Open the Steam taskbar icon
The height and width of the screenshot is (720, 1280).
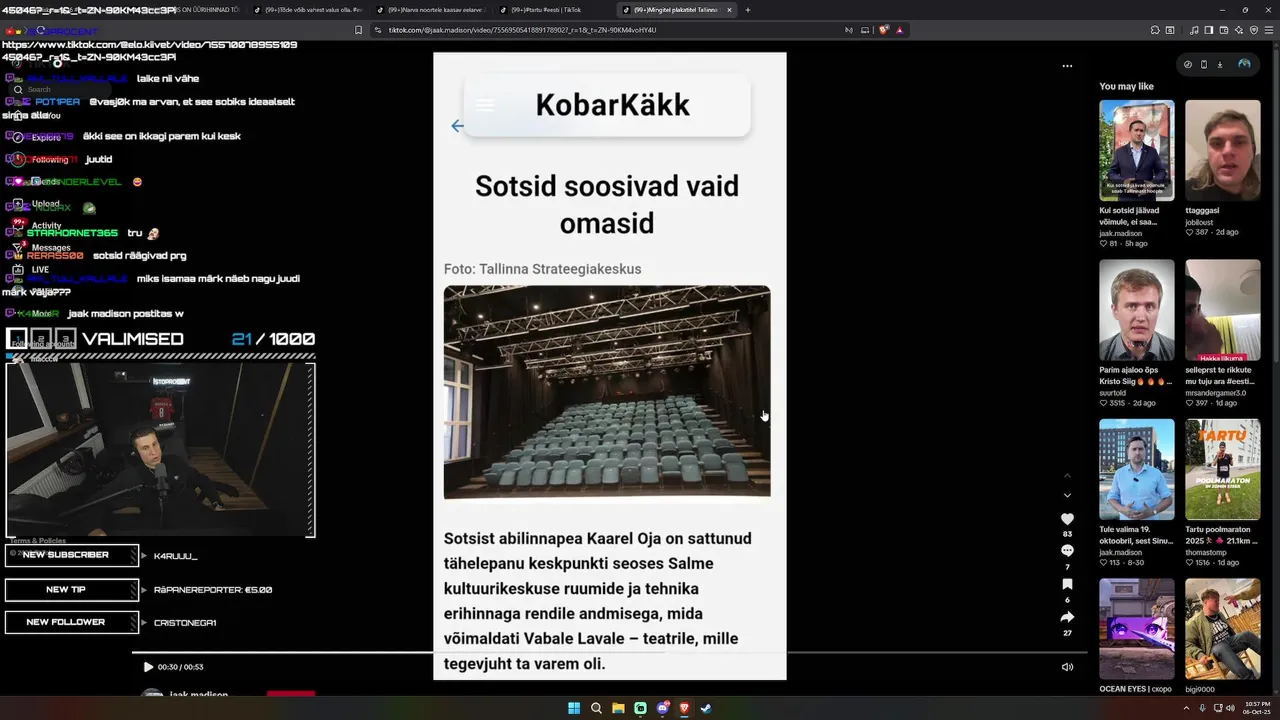(706, 708)
